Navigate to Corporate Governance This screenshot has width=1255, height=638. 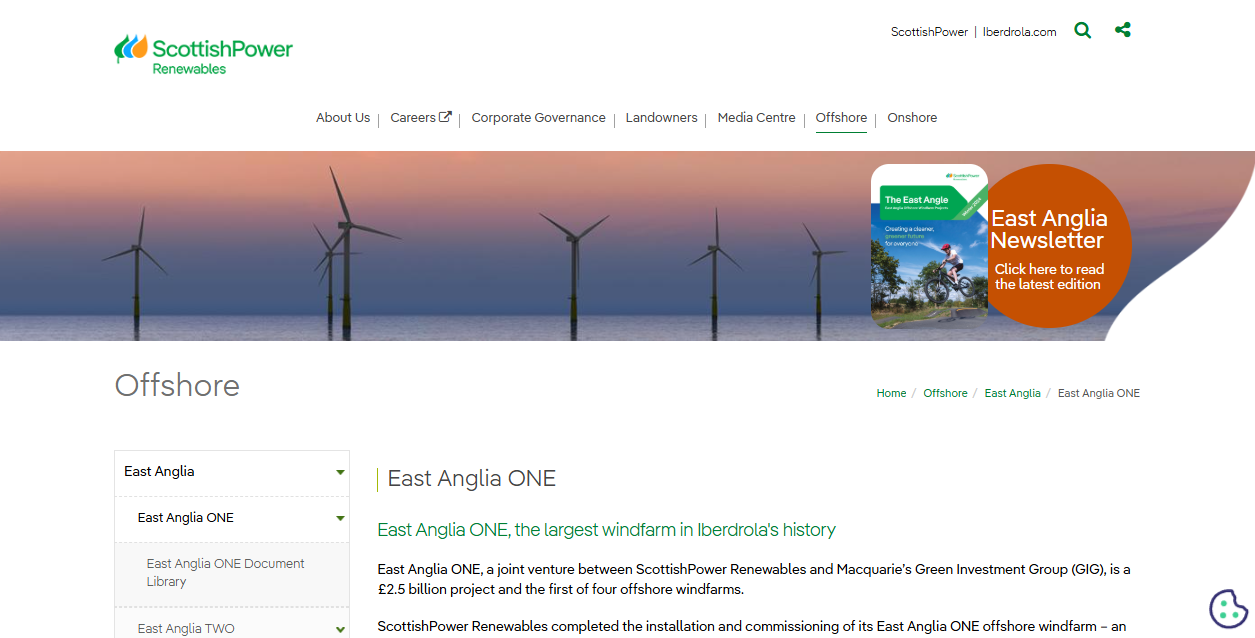pyautogui.click(x=538, y=117)
